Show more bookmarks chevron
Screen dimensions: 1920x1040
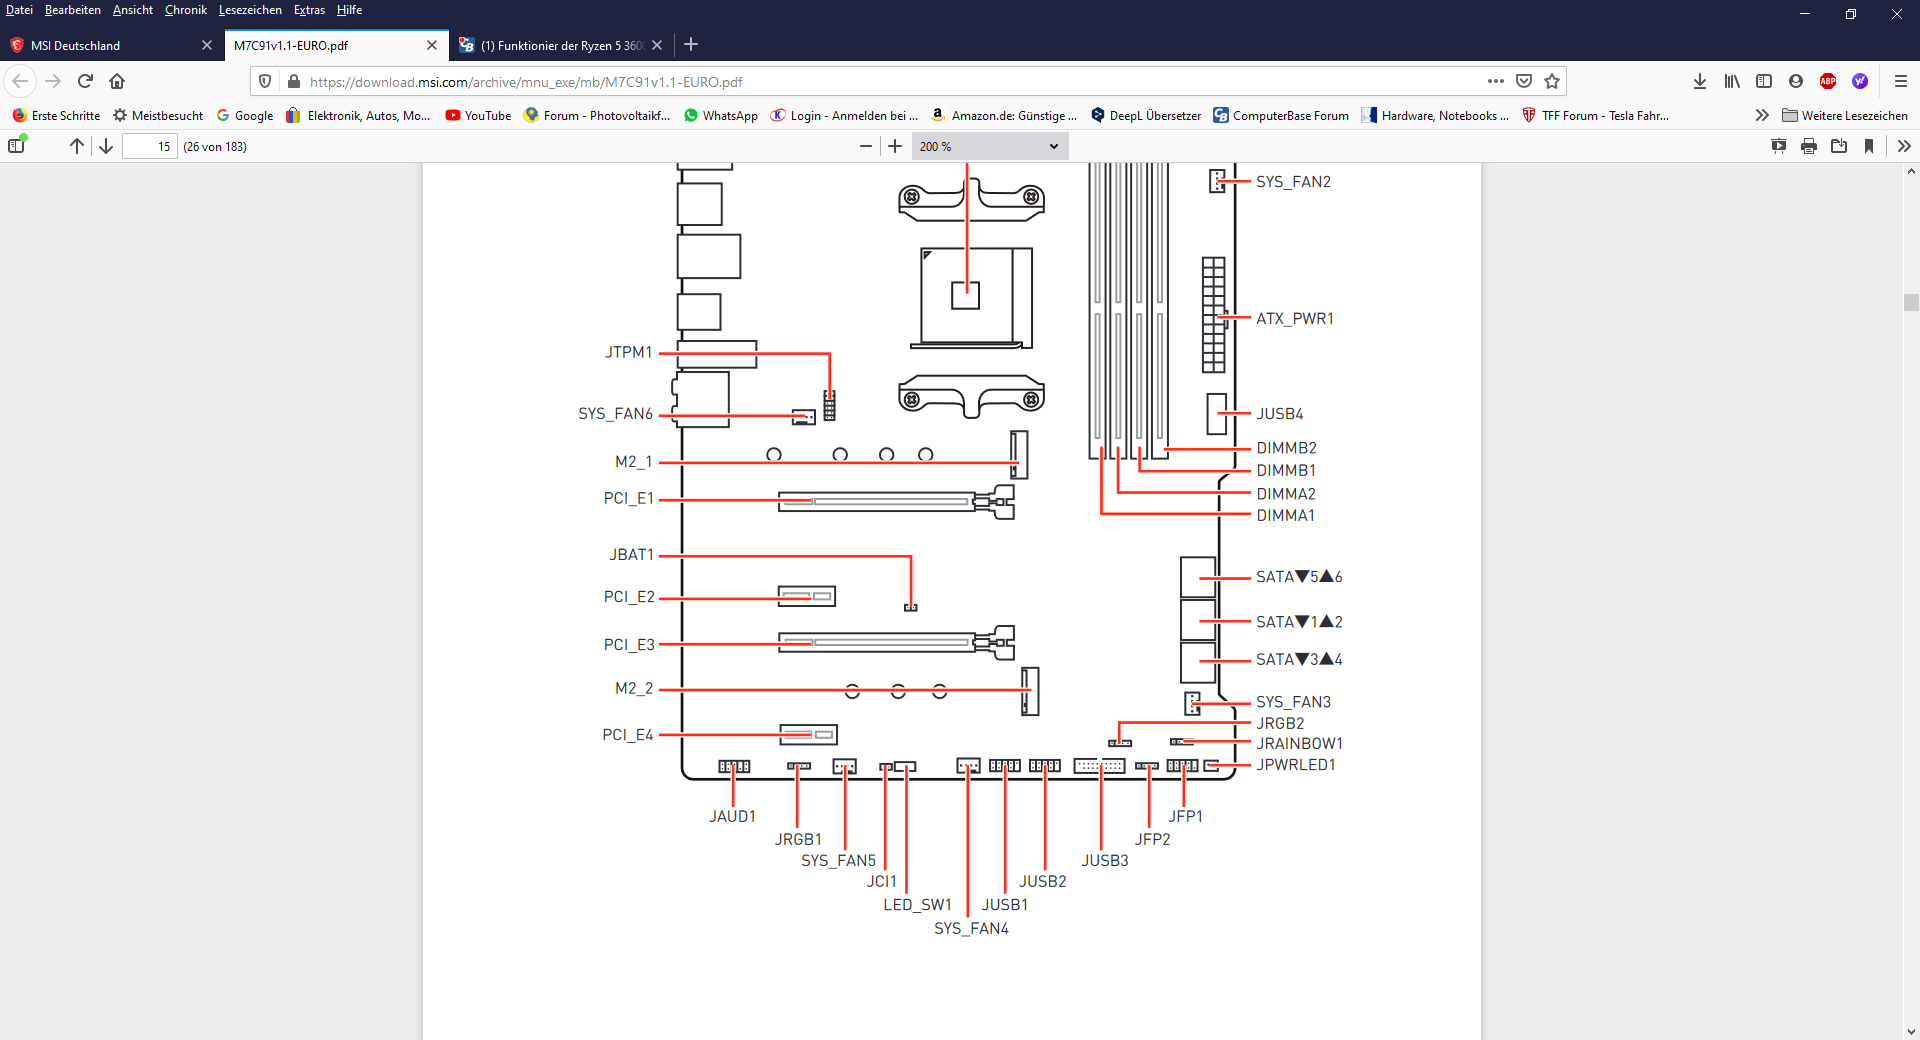click(x=1762, y=115)
